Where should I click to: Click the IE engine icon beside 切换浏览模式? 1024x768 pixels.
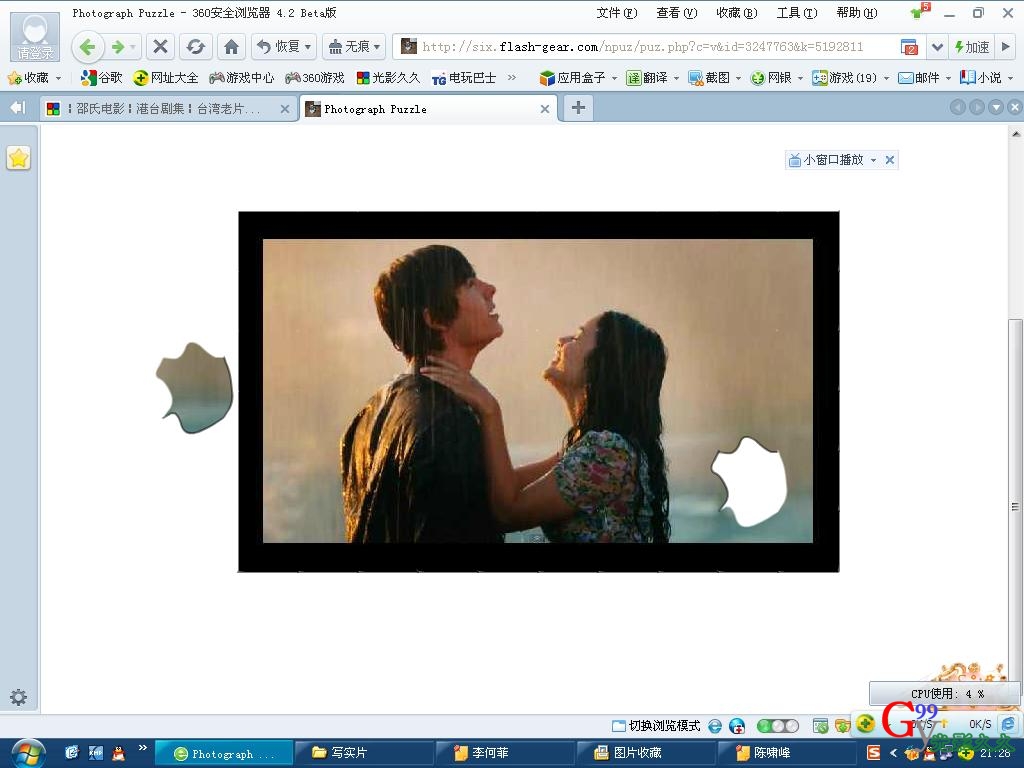pyautogui.click(x=715, y=726)
